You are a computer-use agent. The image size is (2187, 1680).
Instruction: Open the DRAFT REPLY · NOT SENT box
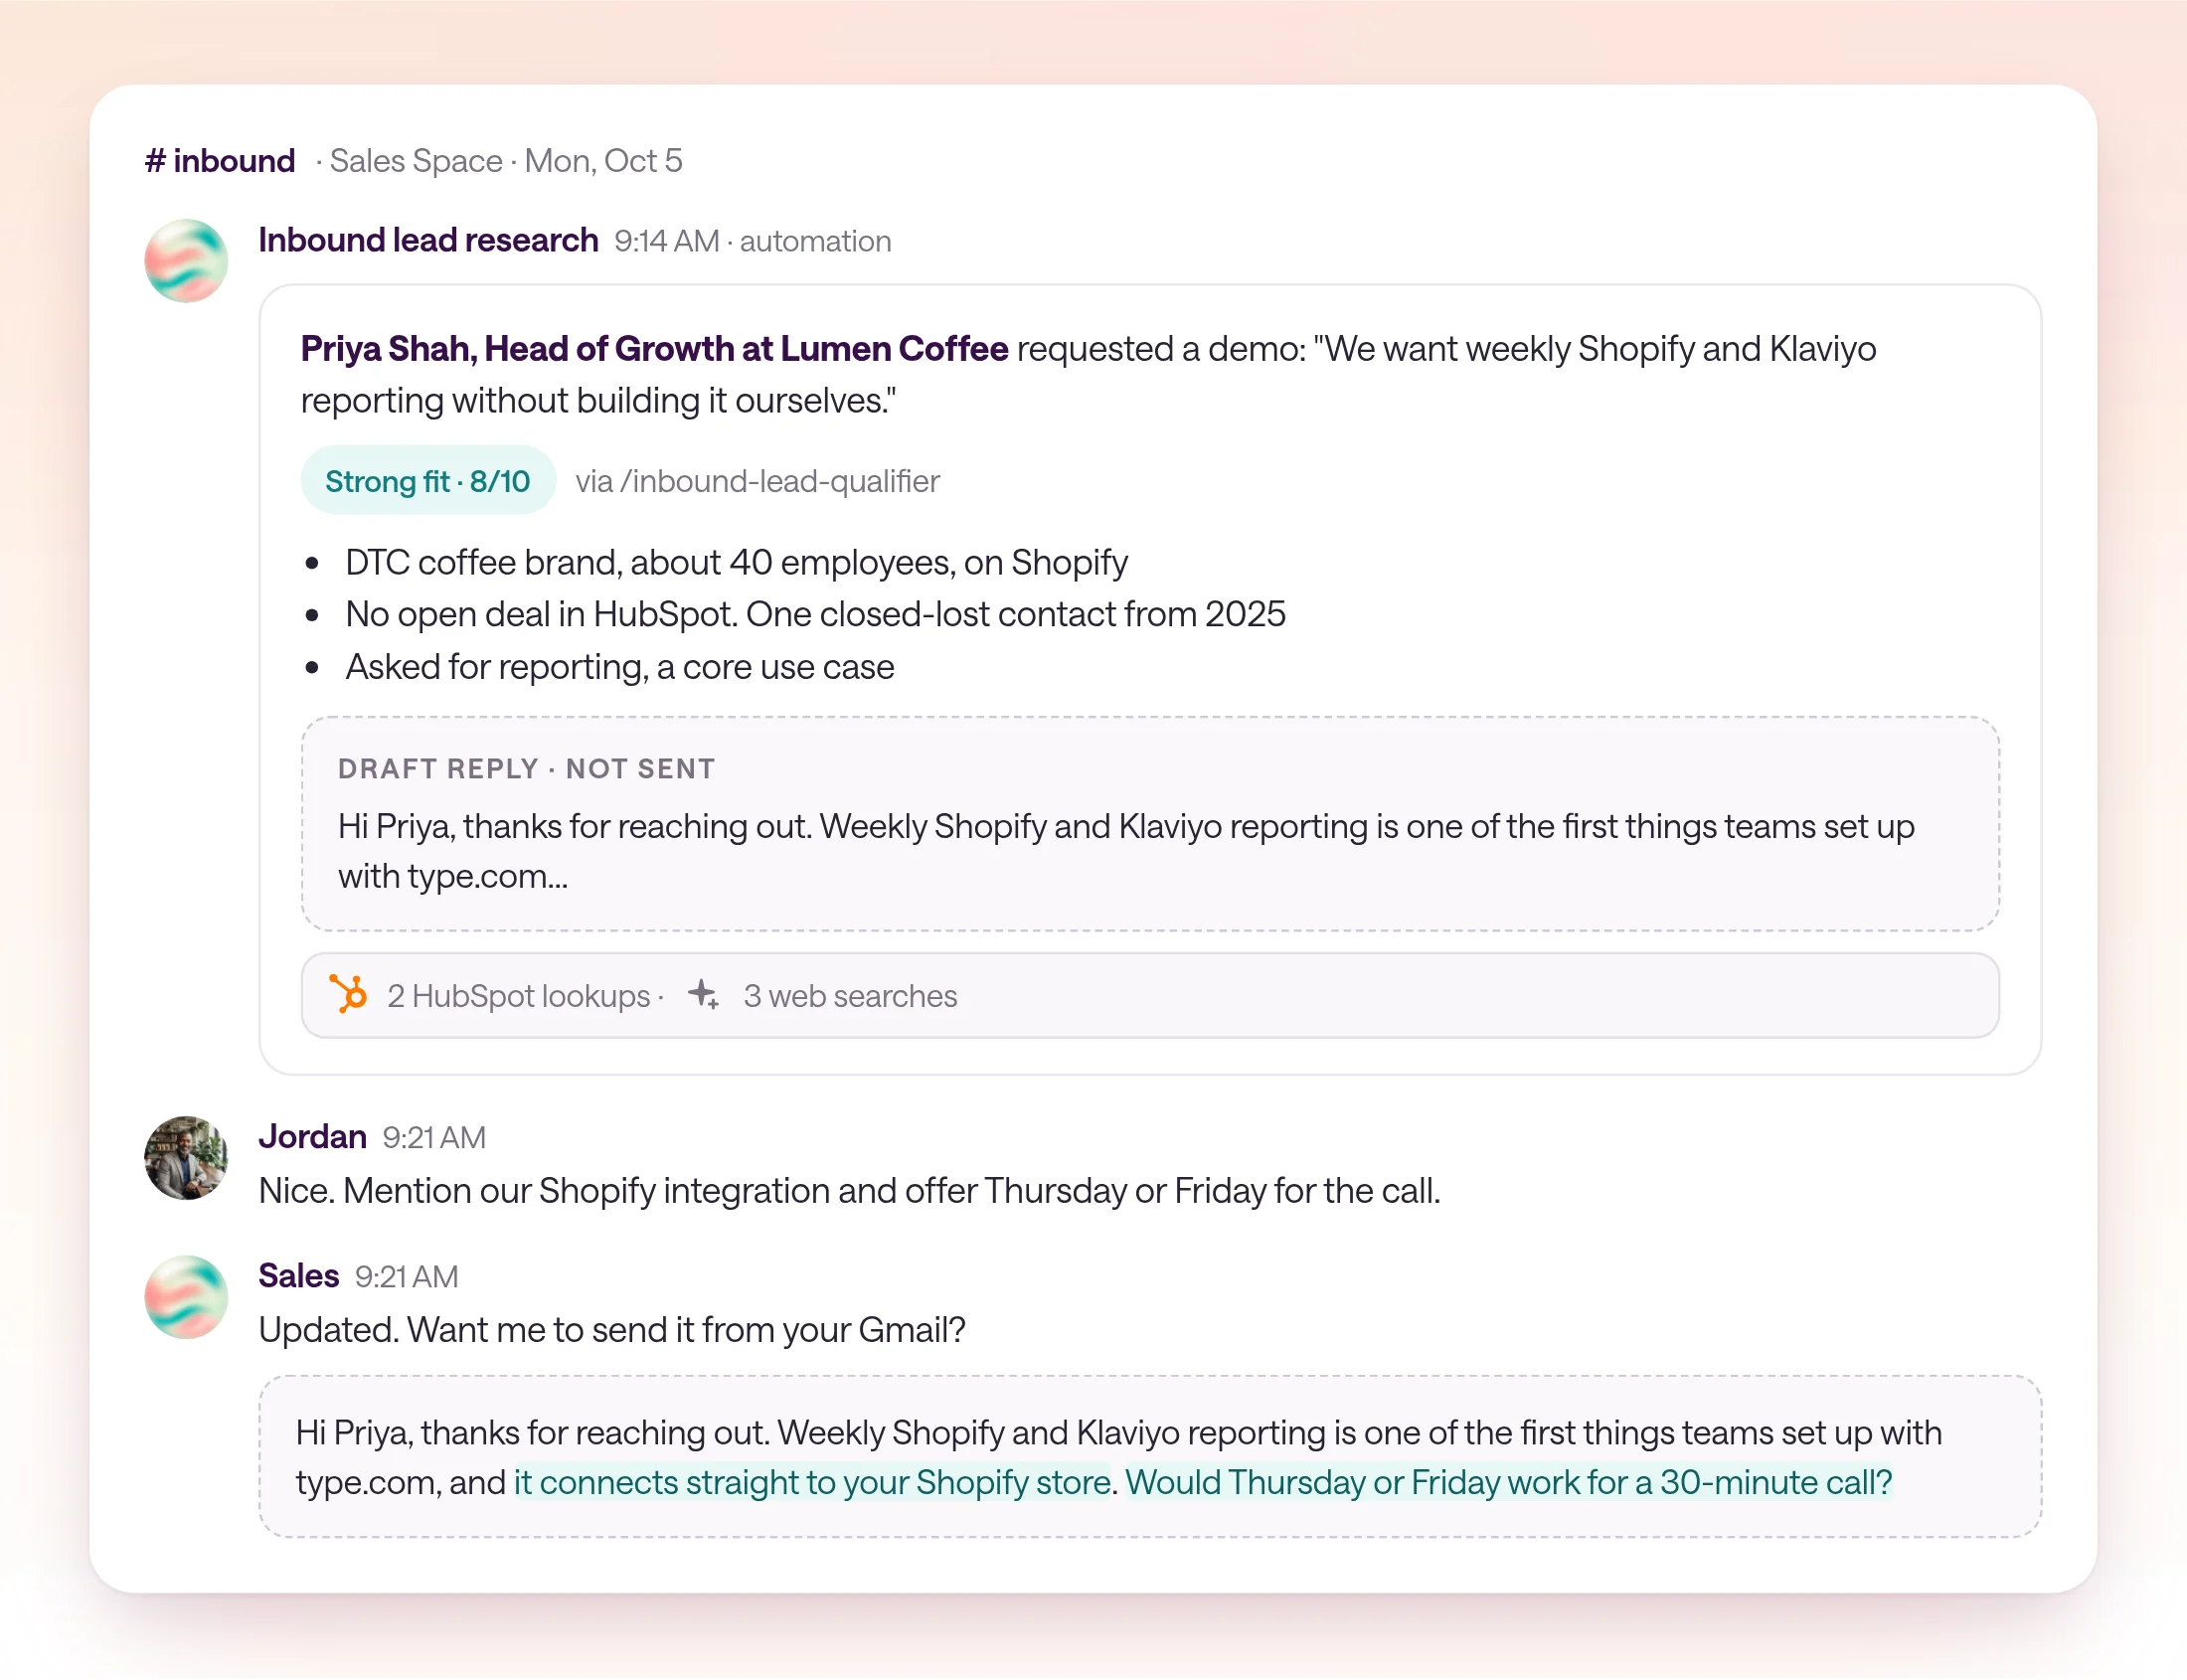click(1150, 824)
